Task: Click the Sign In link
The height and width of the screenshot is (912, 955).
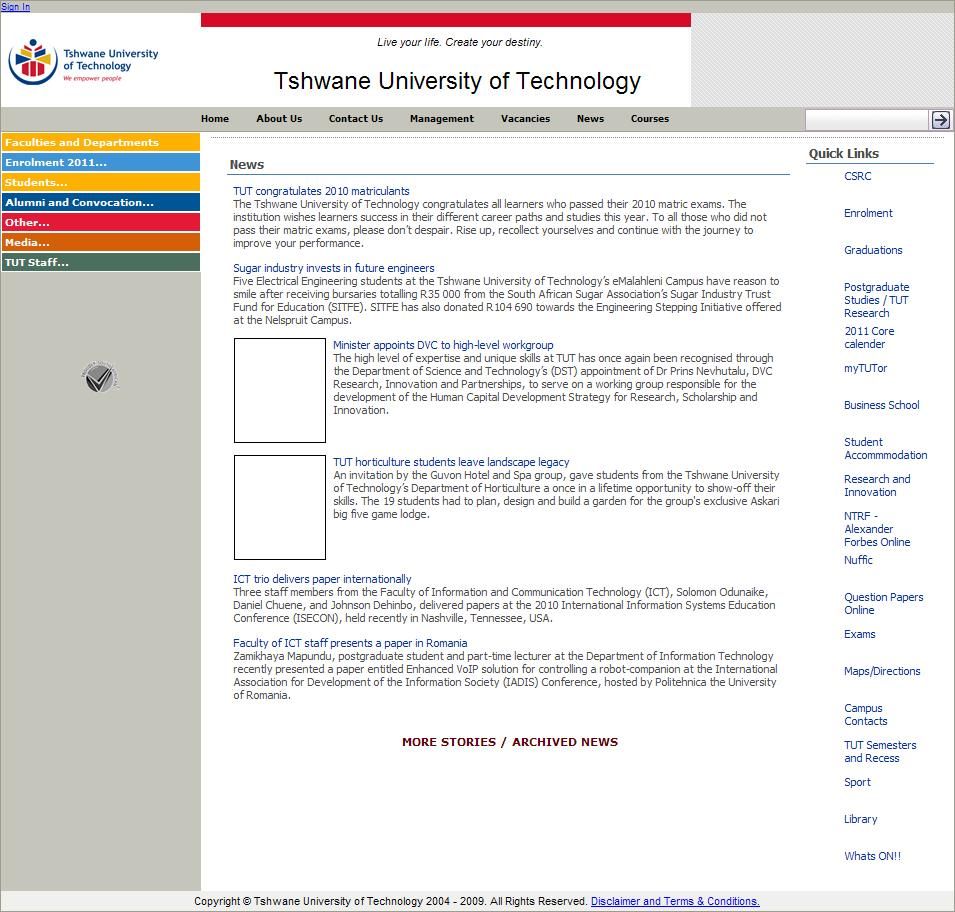Action: tap(15, 7)
